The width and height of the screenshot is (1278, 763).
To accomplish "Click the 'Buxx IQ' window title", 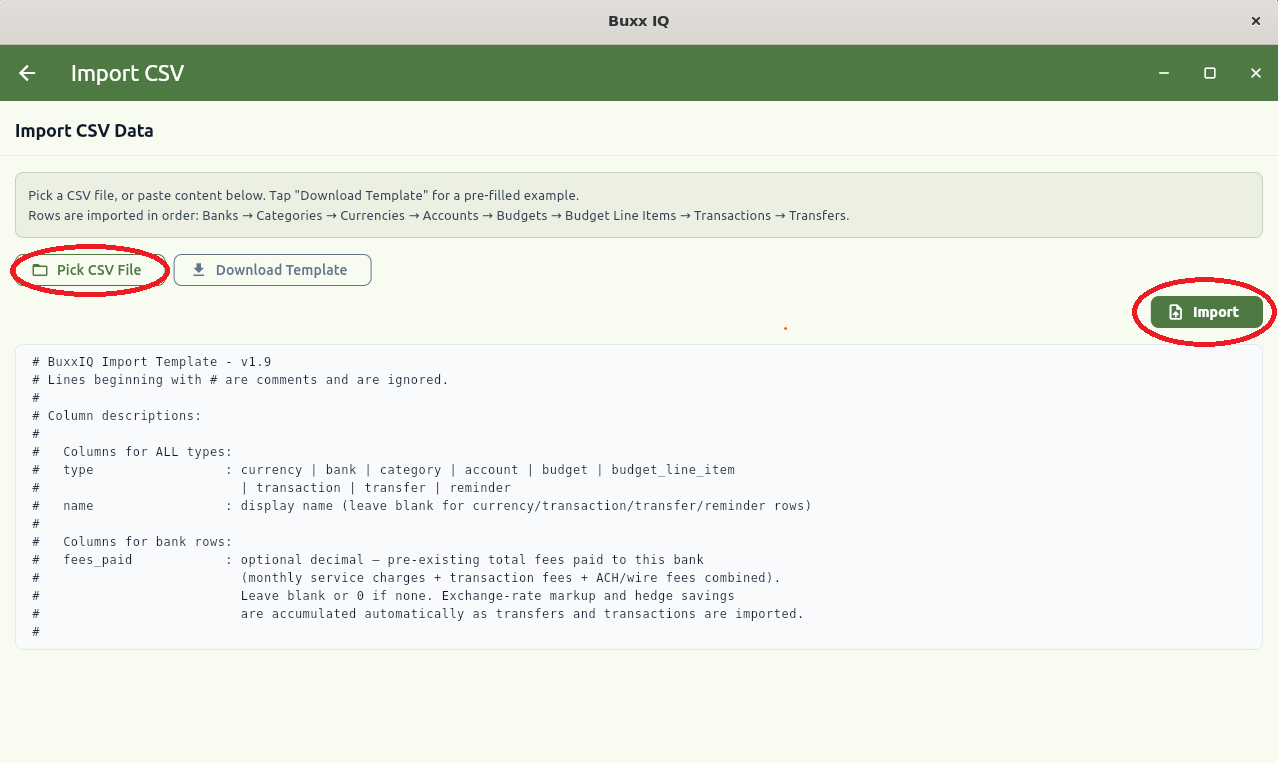I will point(638,21).
